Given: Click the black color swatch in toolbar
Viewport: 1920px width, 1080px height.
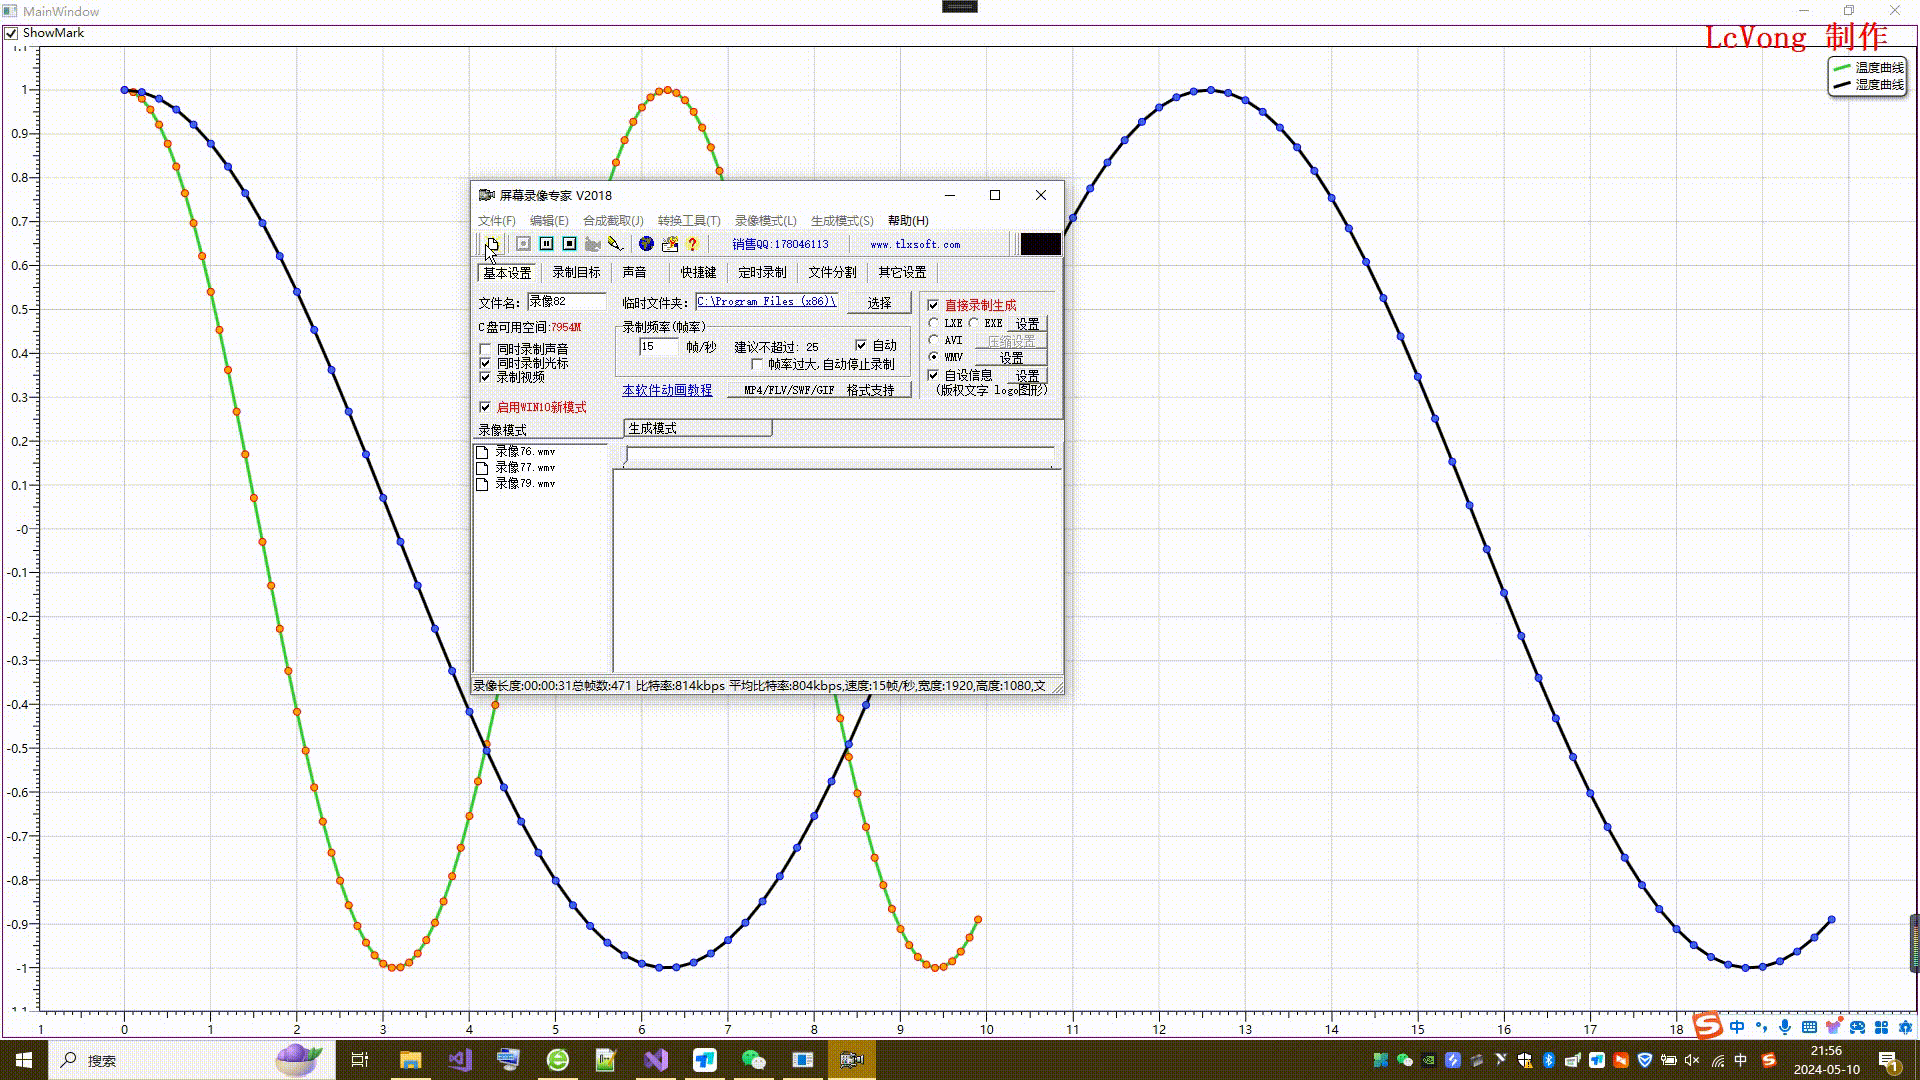Looking at the screenshot, I should pos(1040,244).
